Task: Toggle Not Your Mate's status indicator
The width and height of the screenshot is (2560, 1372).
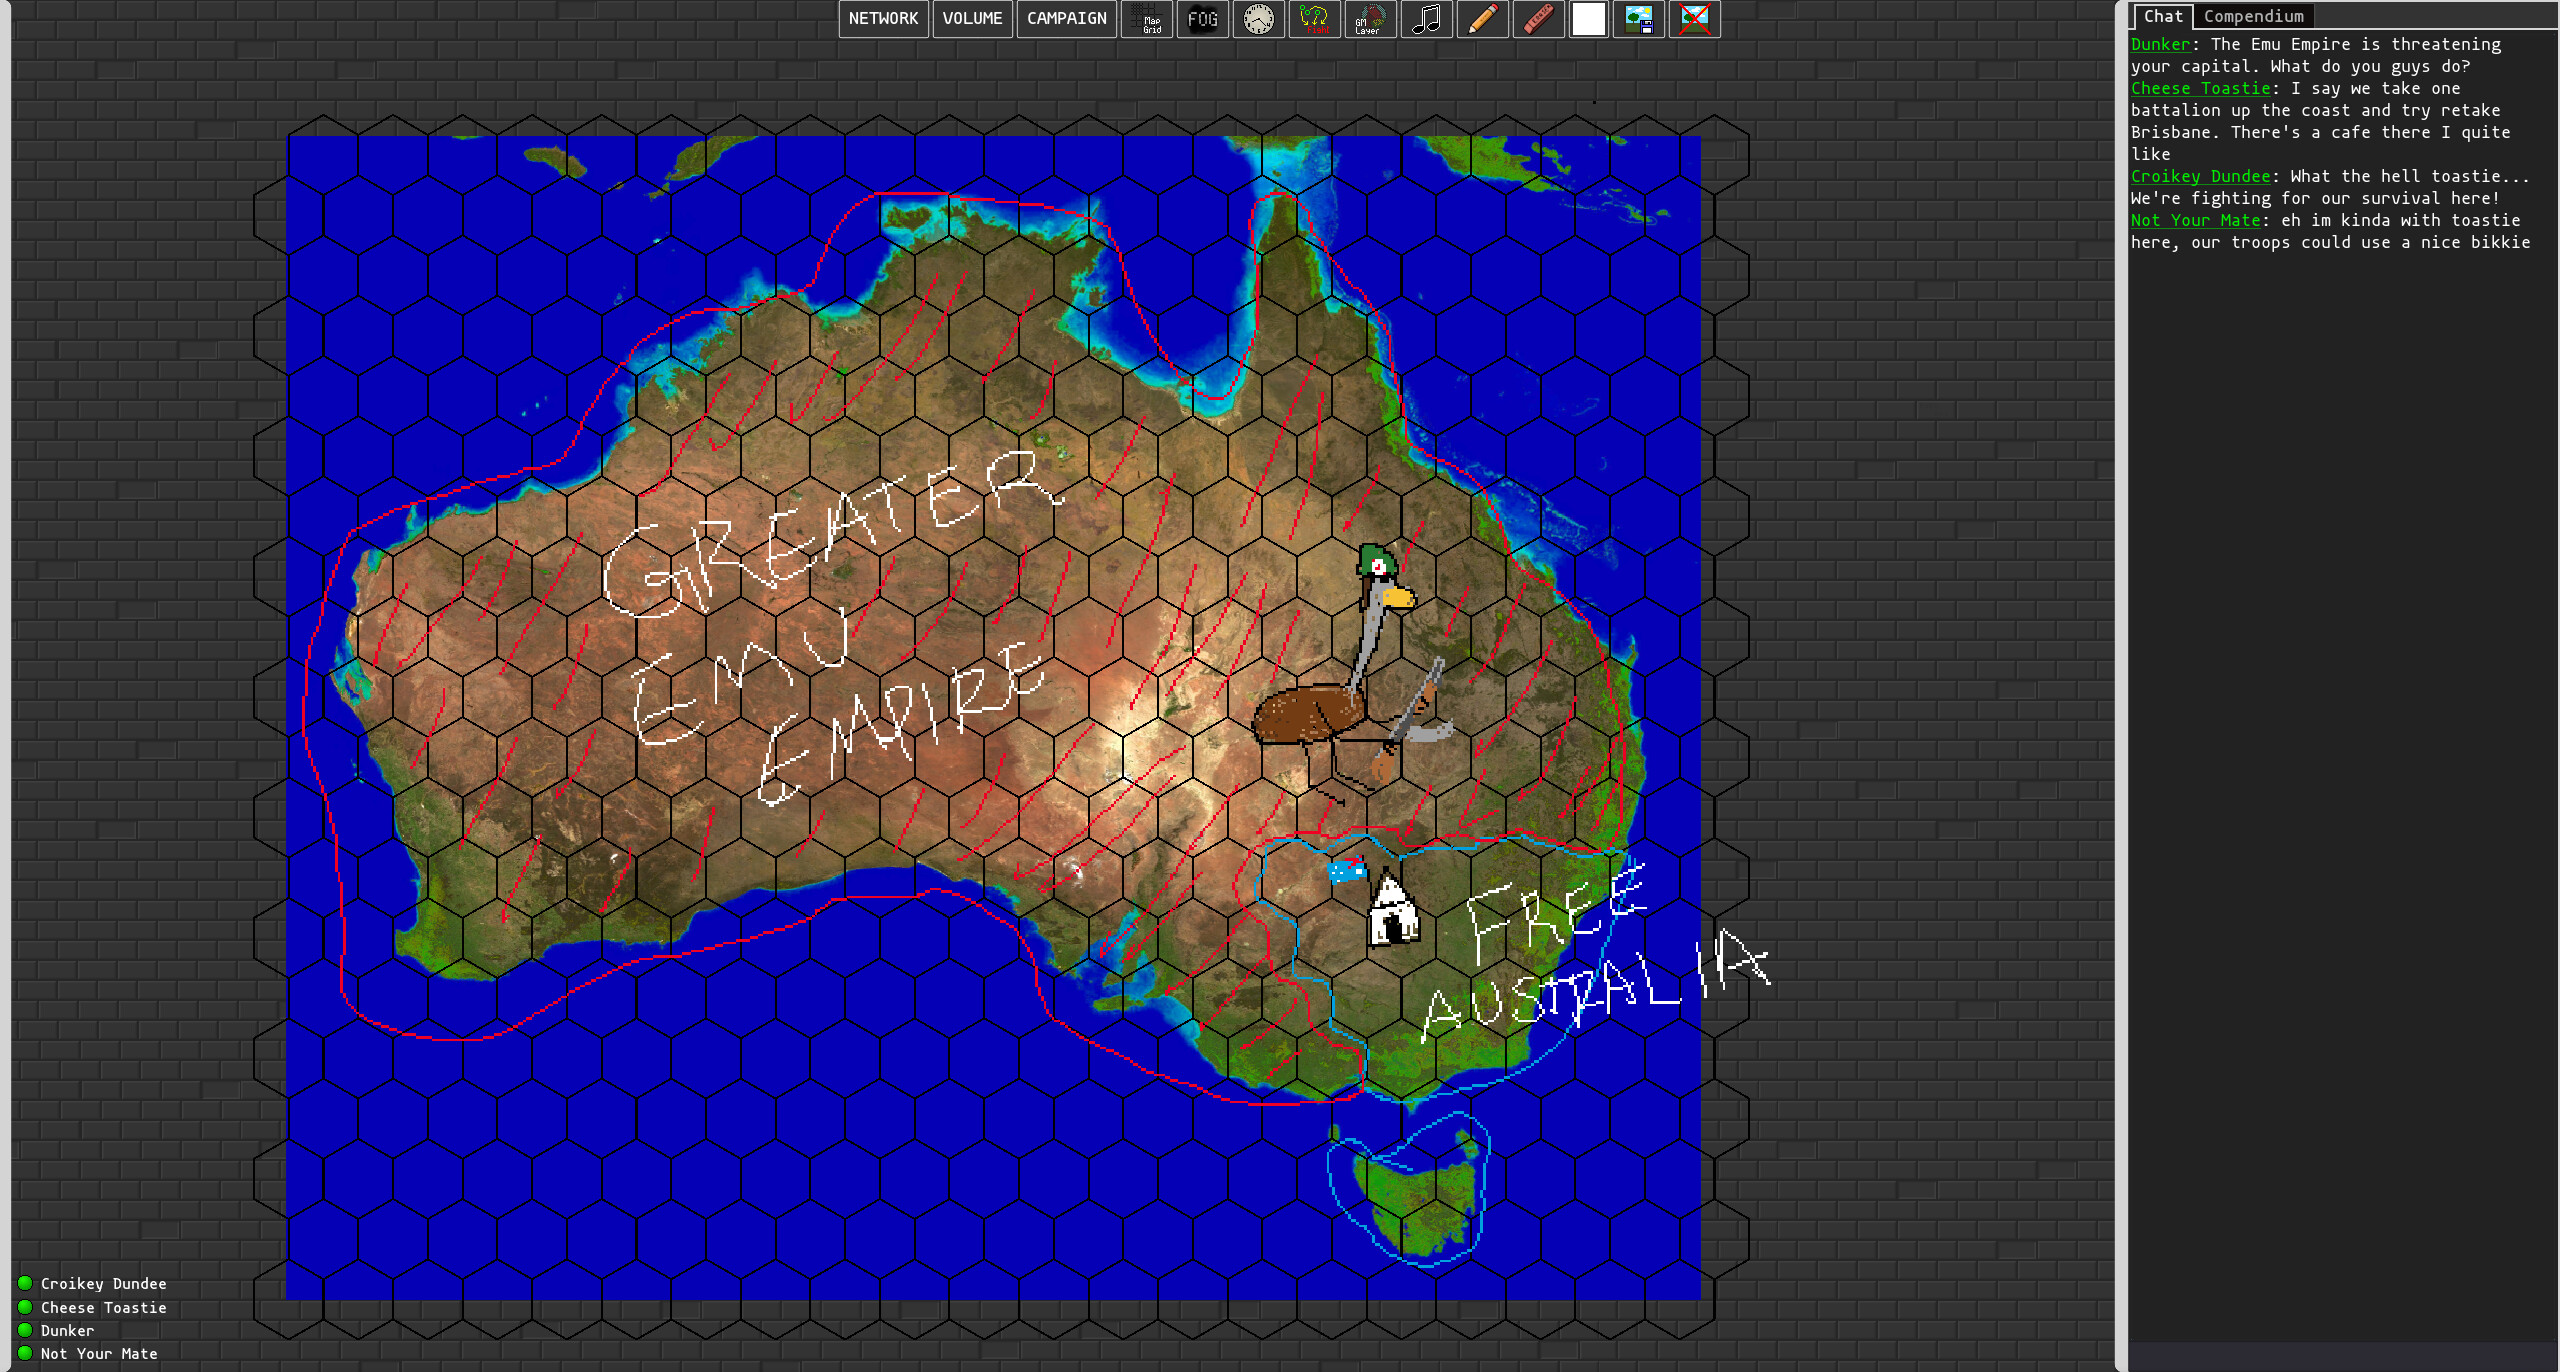Action: coord(27,1353)
